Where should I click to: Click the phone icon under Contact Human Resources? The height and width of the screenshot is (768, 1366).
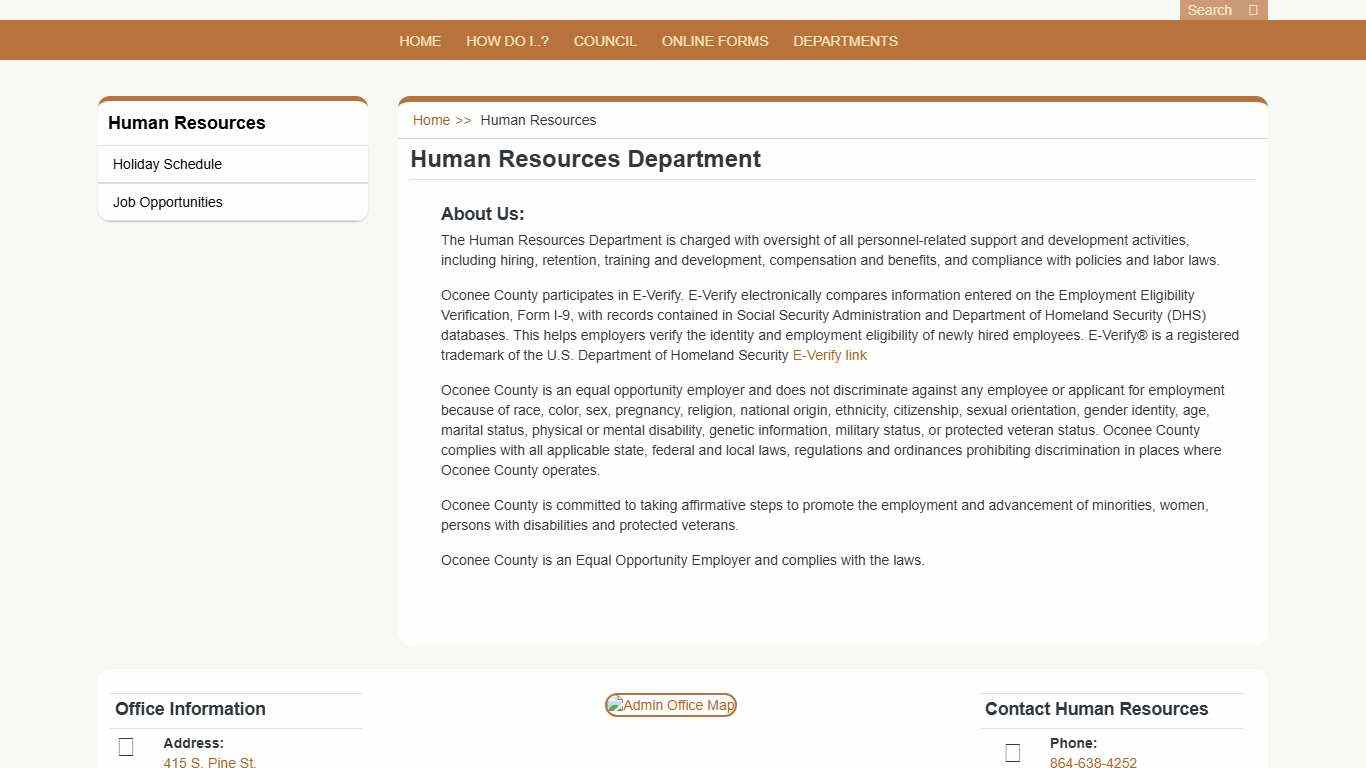click(1012, 753)
